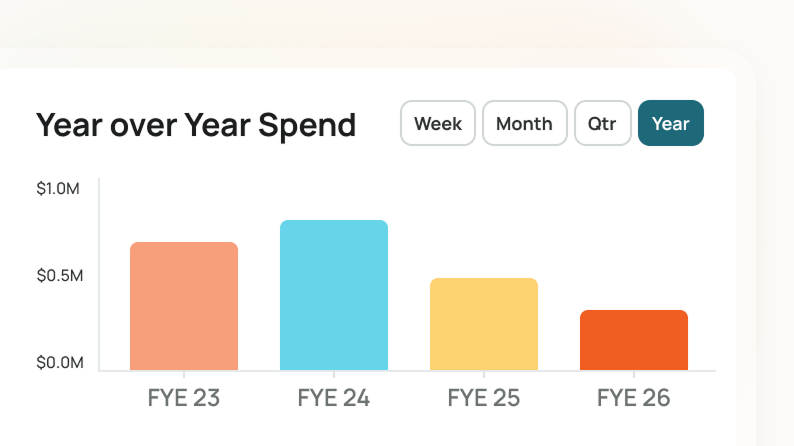The height and width of the screenshot is (446, 794).
Task: Select the $0.5M y-axis tick label
Action: tap(60, 276)
